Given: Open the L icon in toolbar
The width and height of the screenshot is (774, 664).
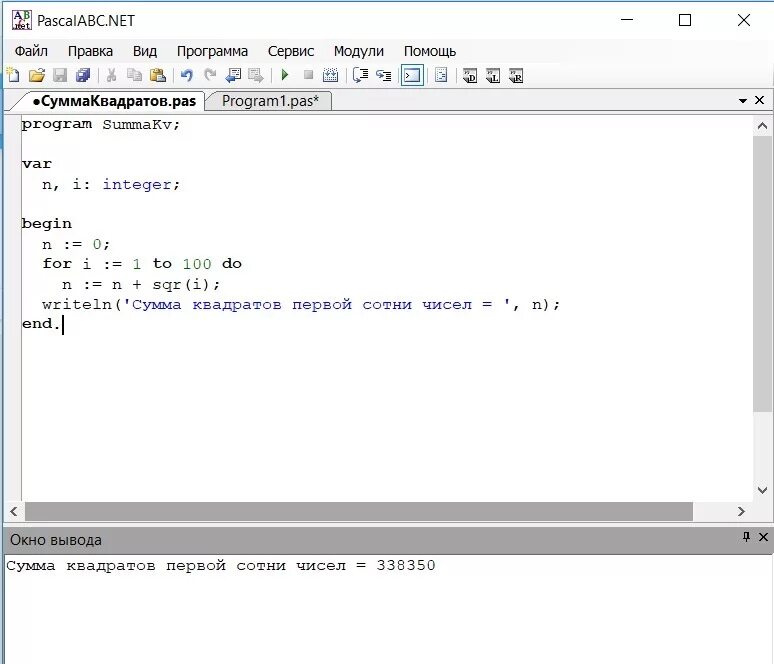Looking at the screenshot, I should [493, 76].
